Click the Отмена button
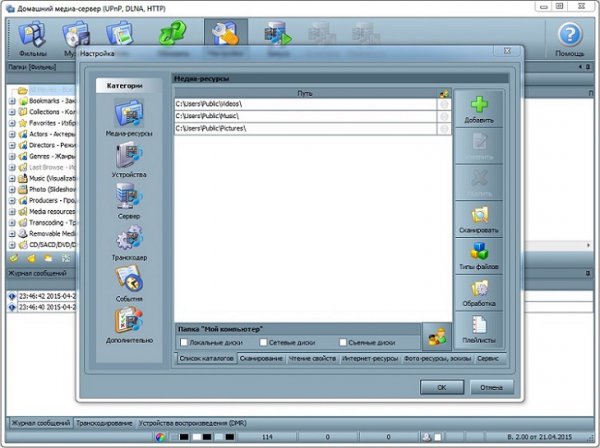600x448 pixels. tap(489, 386)
